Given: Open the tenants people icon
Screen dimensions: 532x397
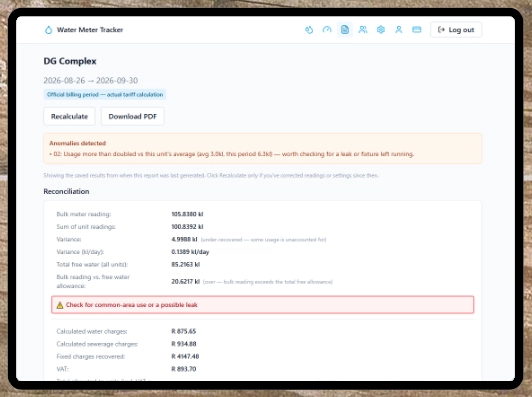Looking at the screenshot, I should (363, 30).
